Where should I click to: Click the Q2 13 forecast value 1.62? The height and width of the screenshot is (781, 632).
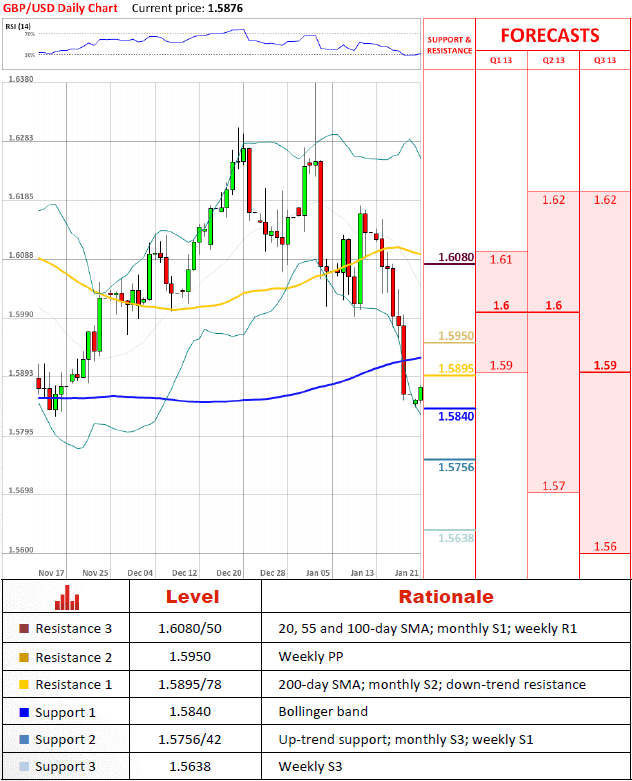coord(554,200)
